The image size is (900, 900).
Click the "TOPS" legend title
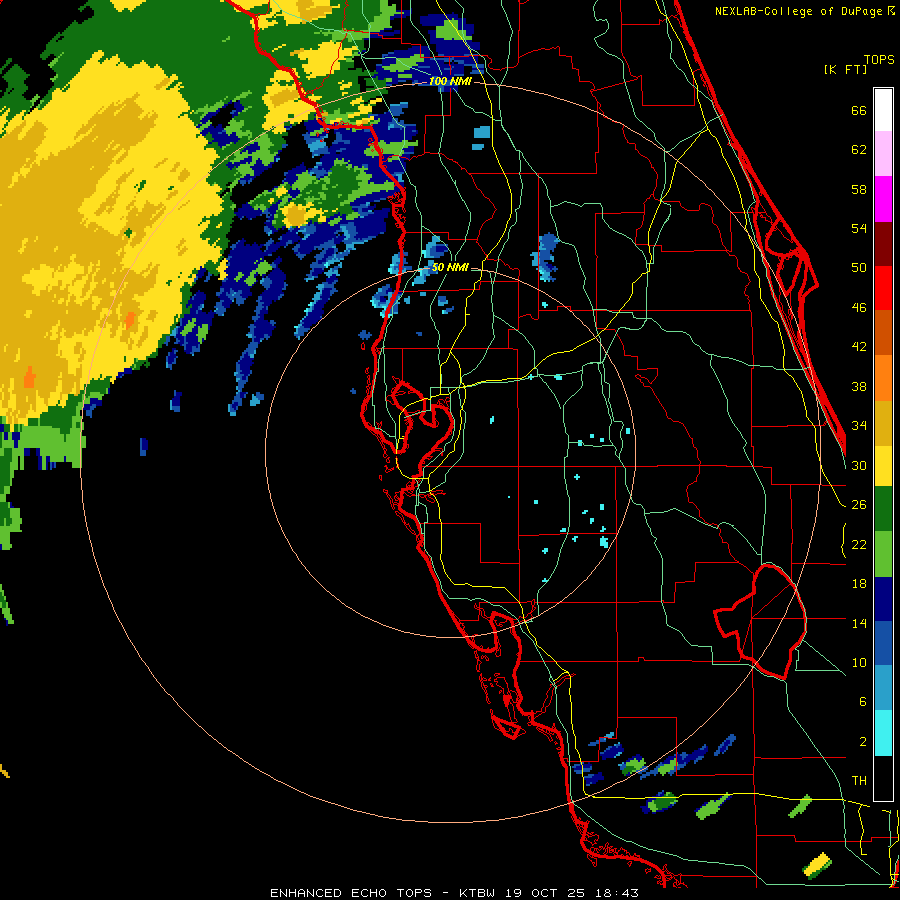pos(879,59)
